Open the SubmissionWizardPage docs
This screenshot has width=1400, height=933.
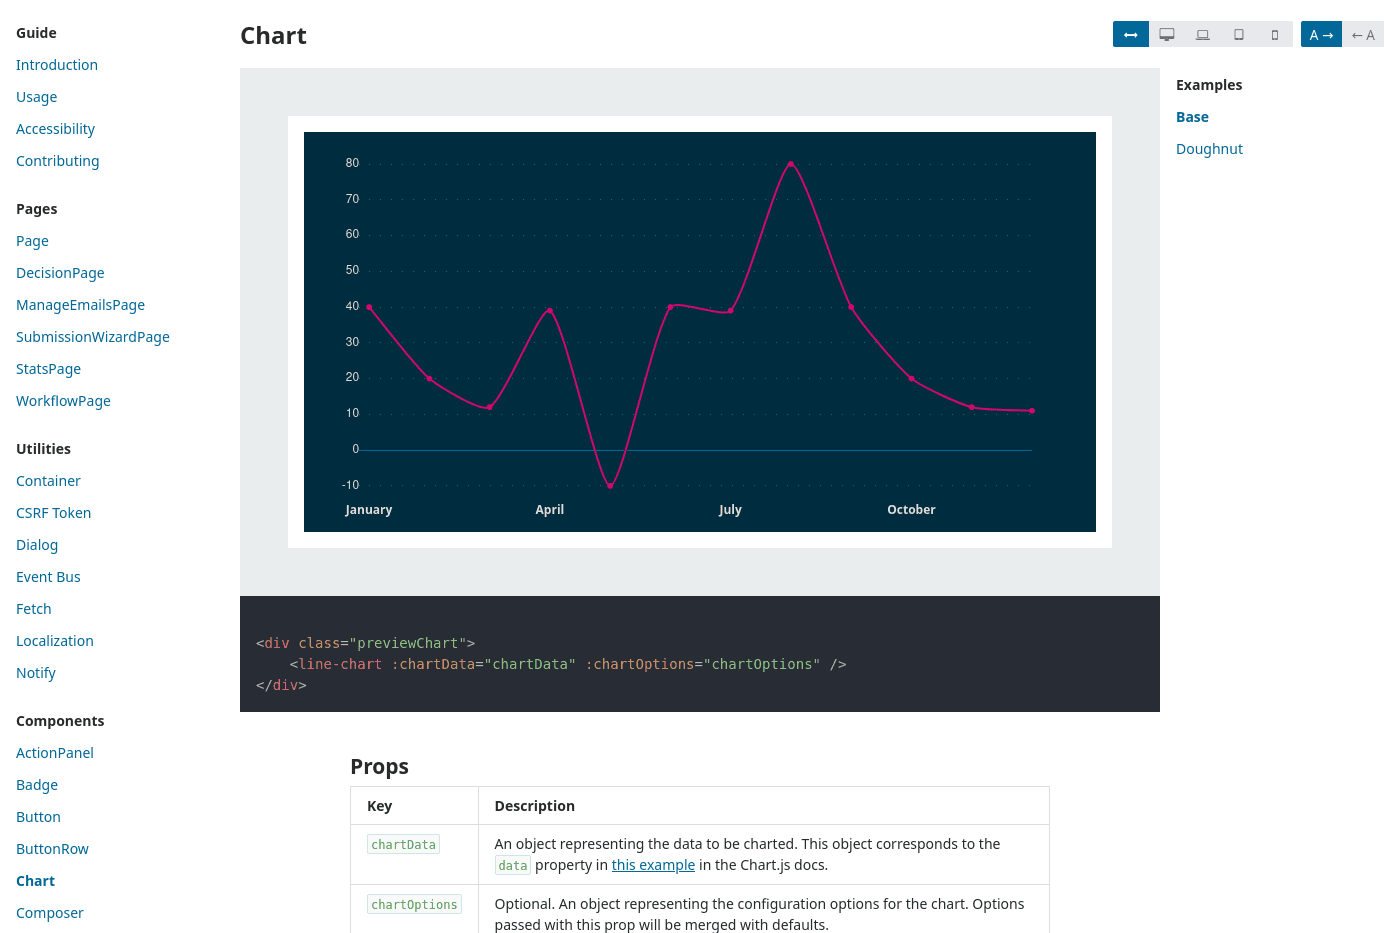92,336
